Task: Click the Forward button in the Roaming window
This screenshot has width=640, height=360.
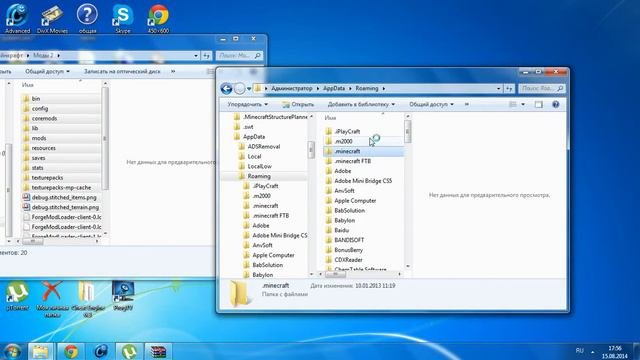Action: (240, 88)
